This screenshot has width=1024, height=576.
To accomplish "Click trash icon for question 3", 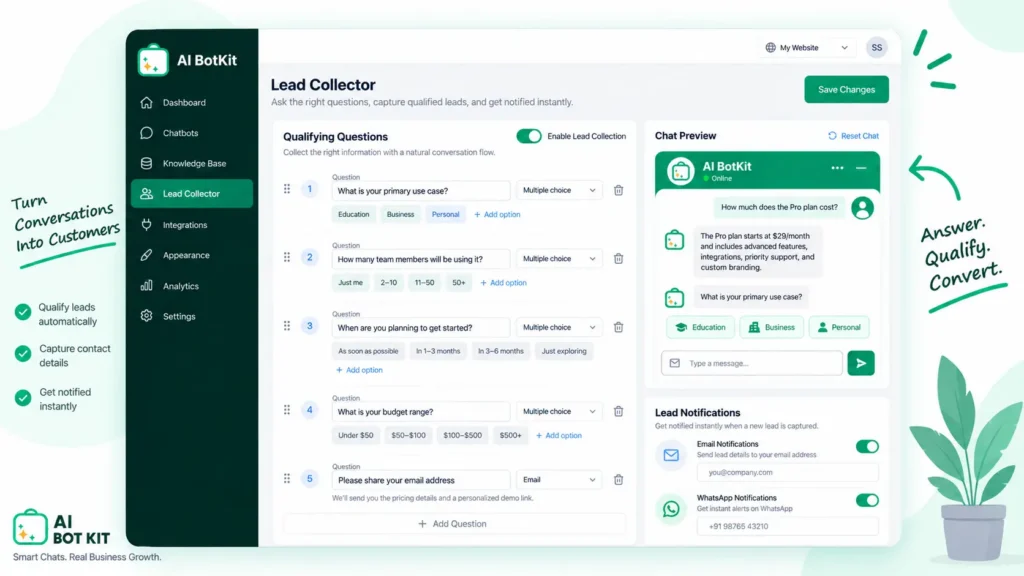I will (618, 327).
